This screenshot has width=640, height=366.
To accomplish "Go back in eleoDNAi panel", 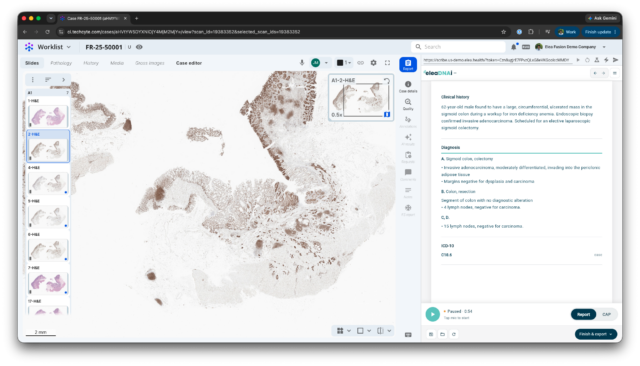I will coord(595,73).
